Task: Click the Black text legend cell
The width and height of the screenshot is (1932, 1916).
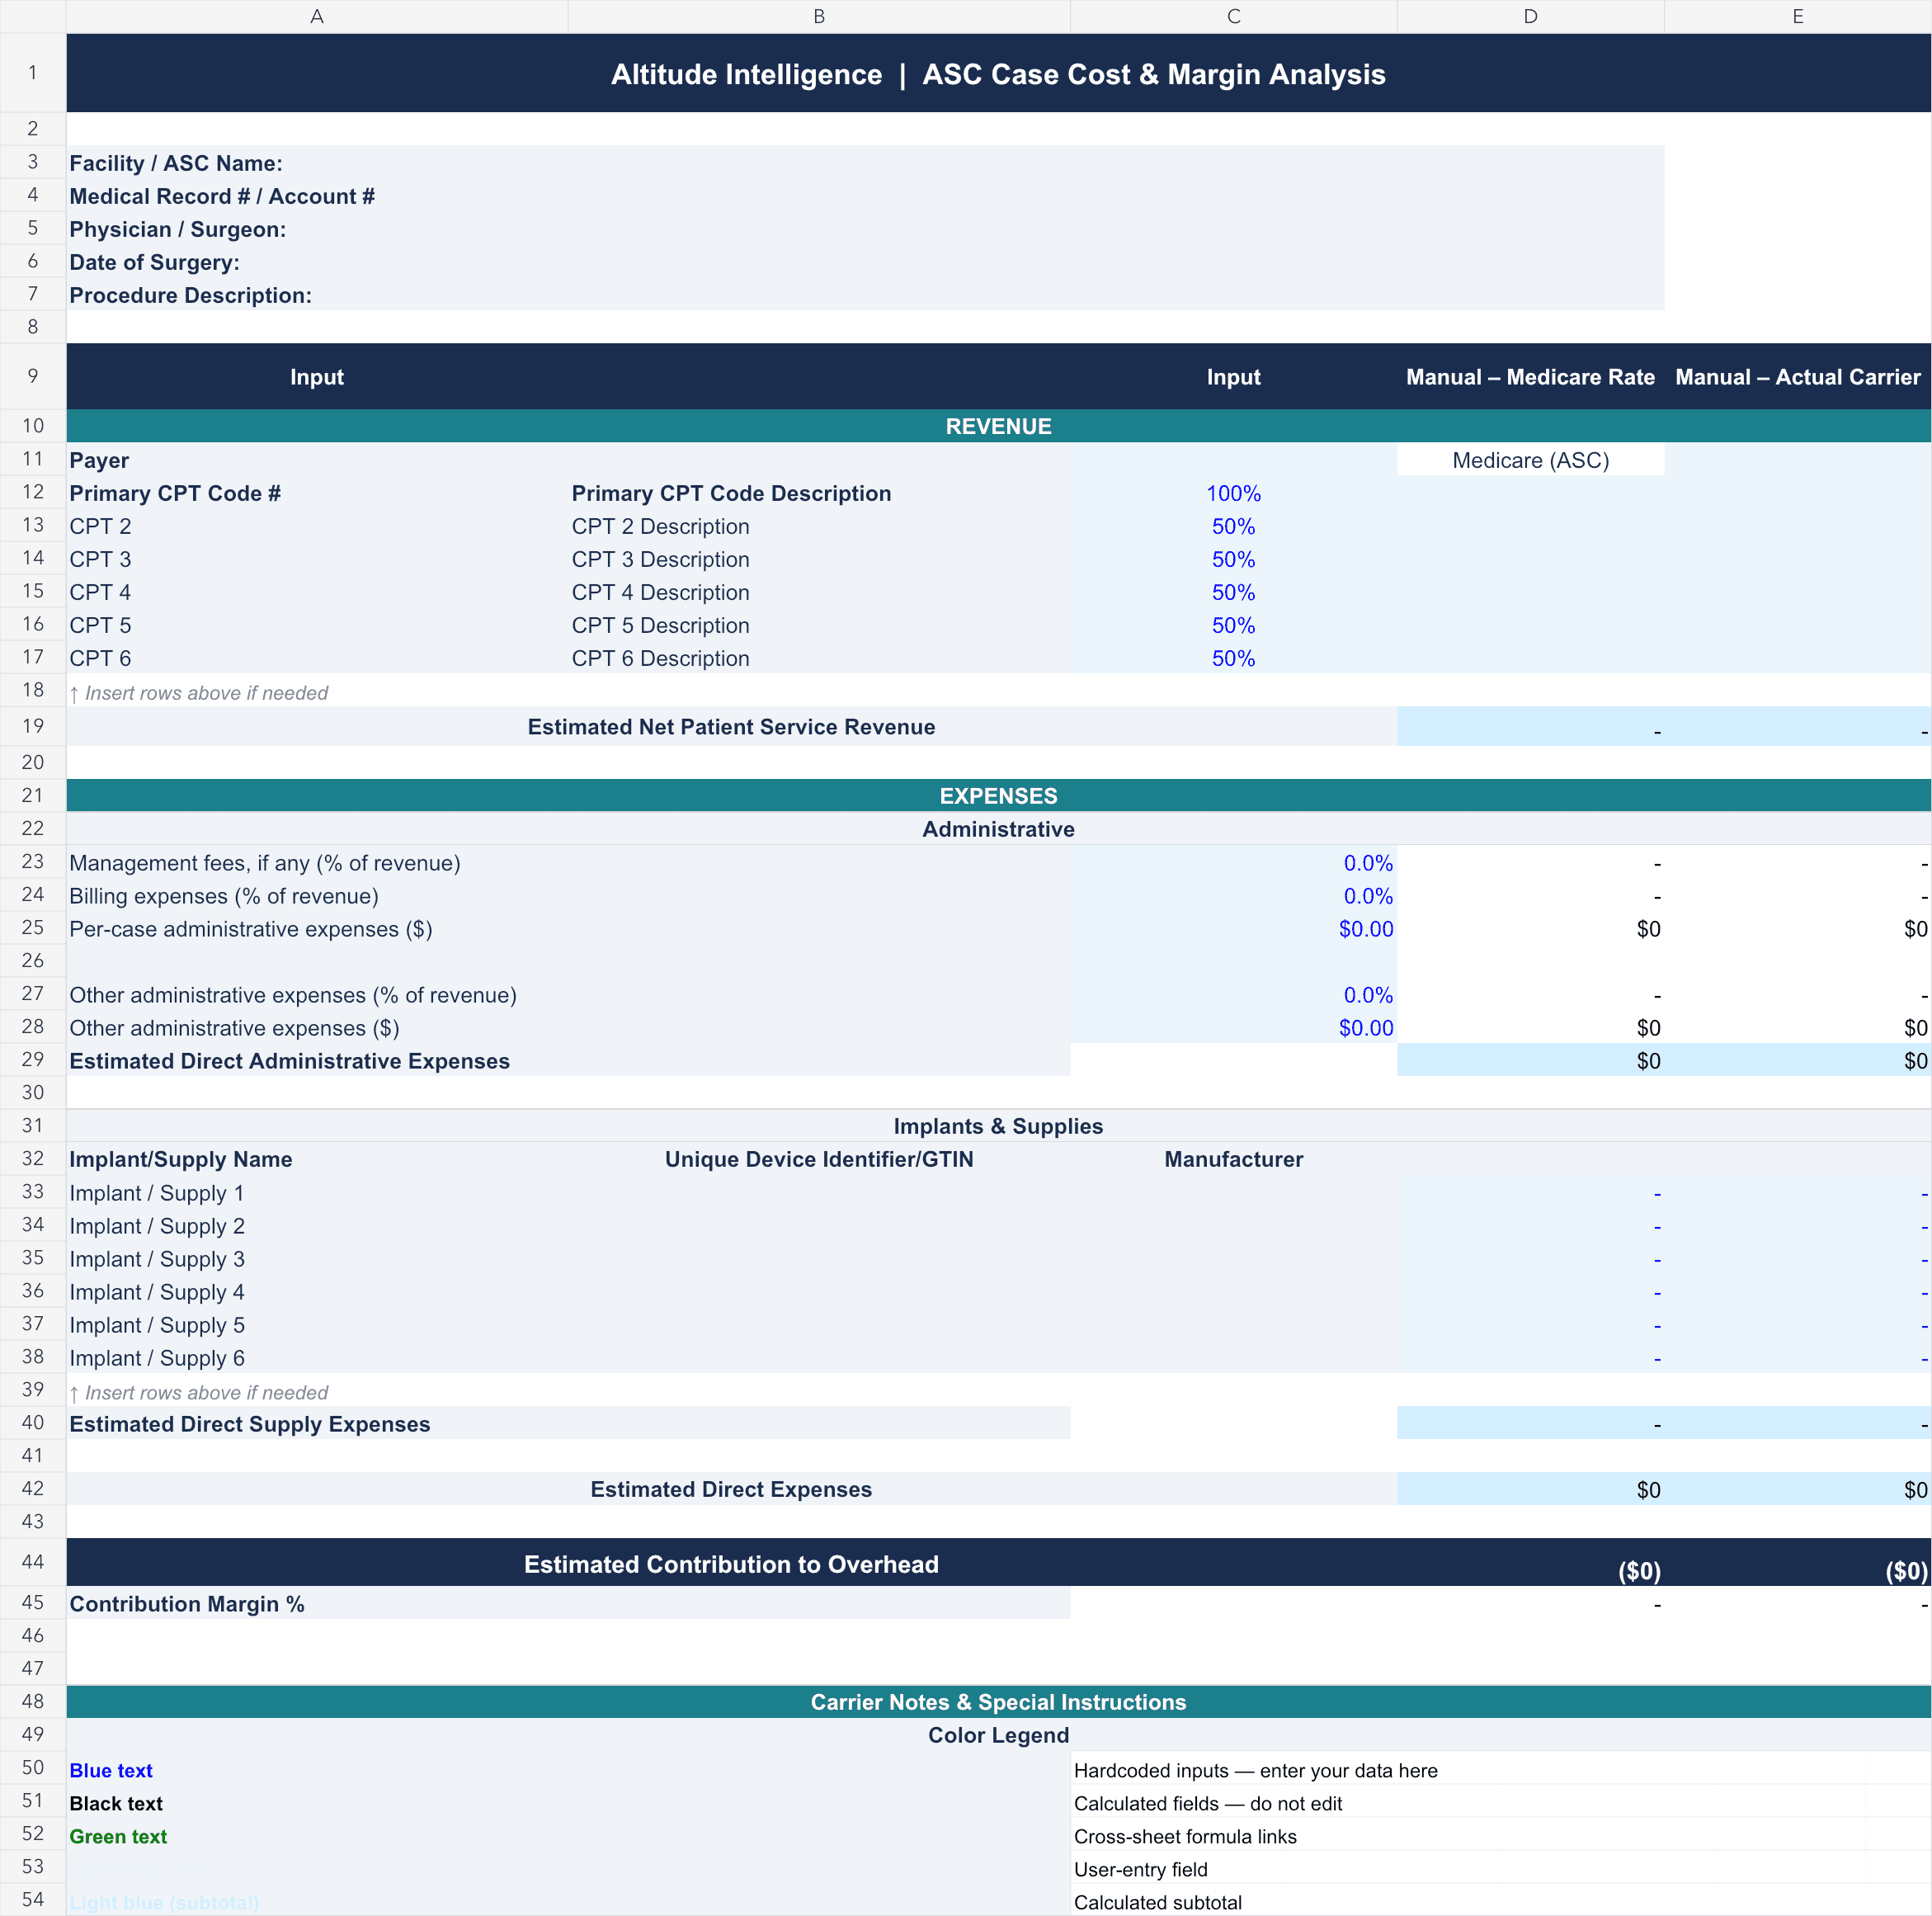Action: coord(568,1803)
